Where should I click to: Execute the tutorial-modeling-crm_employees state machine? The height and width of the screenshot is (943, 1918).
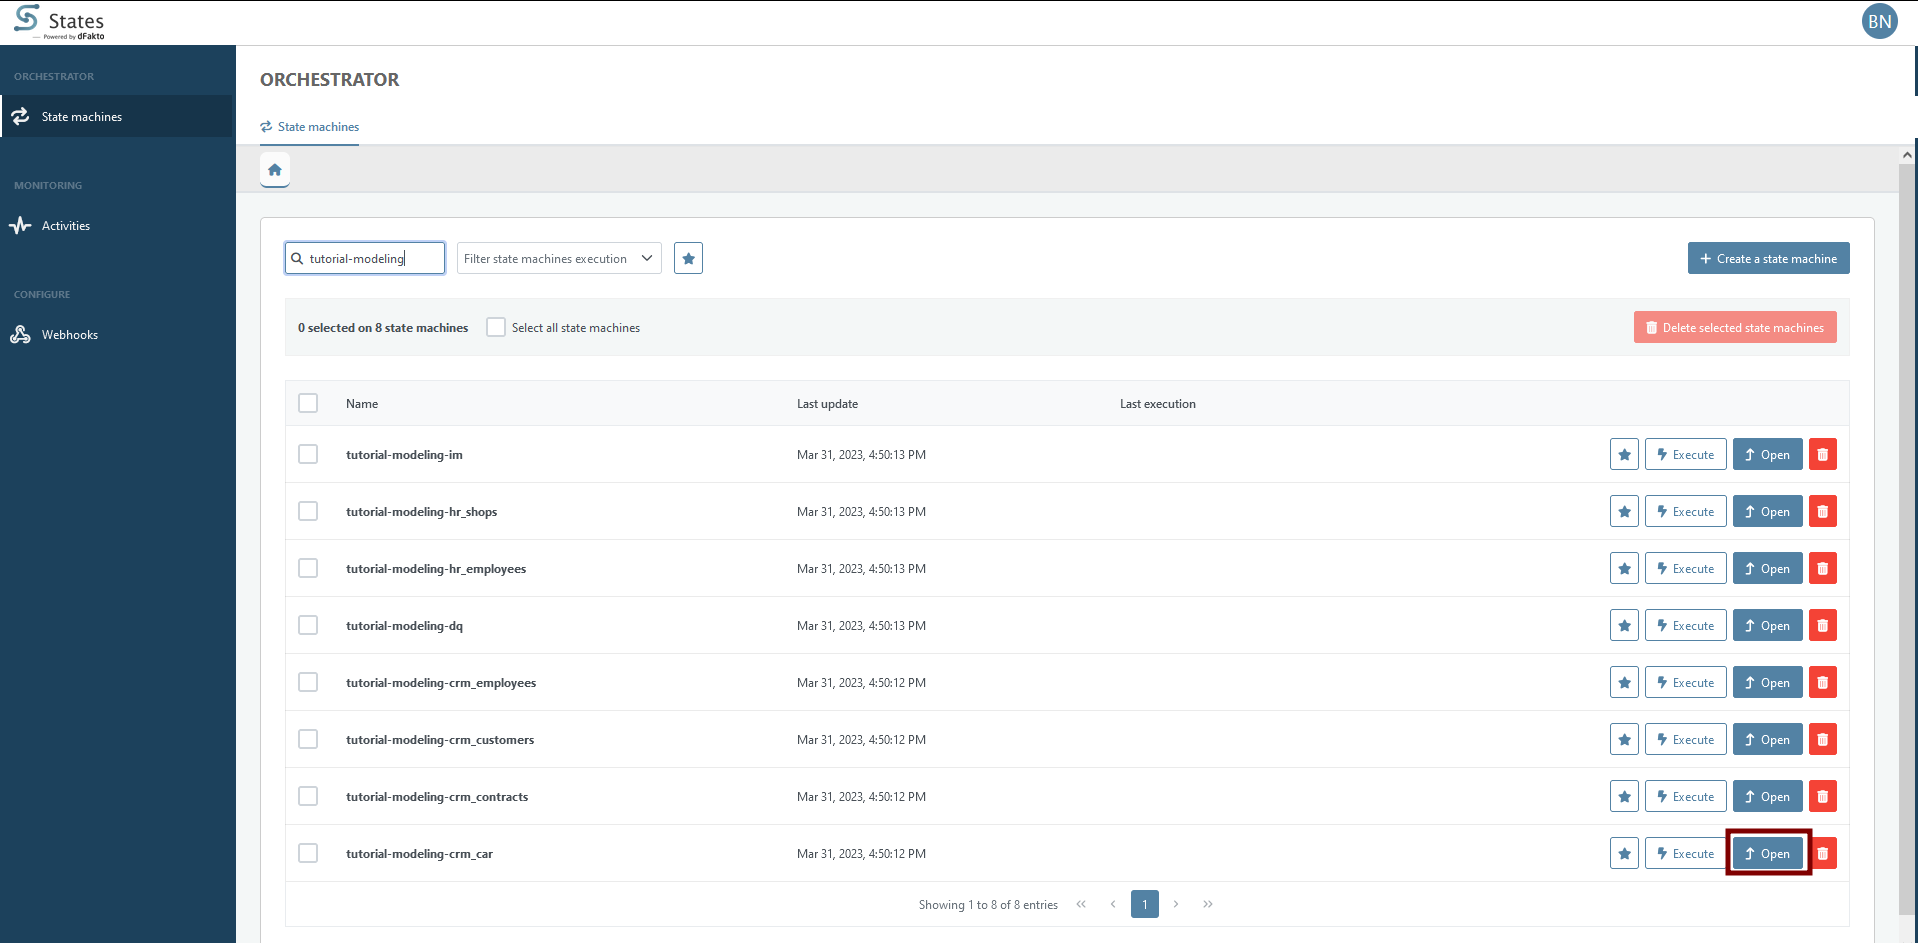pyautogui.click(x=1685, y=683)
